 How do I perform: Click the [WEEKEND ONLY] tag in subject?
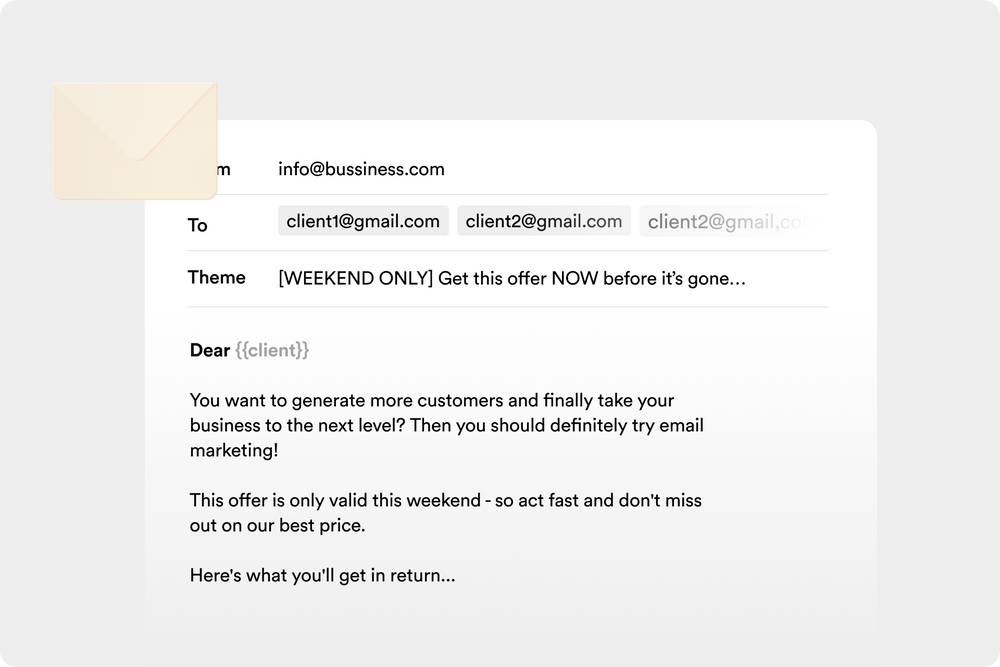point(355,279)
